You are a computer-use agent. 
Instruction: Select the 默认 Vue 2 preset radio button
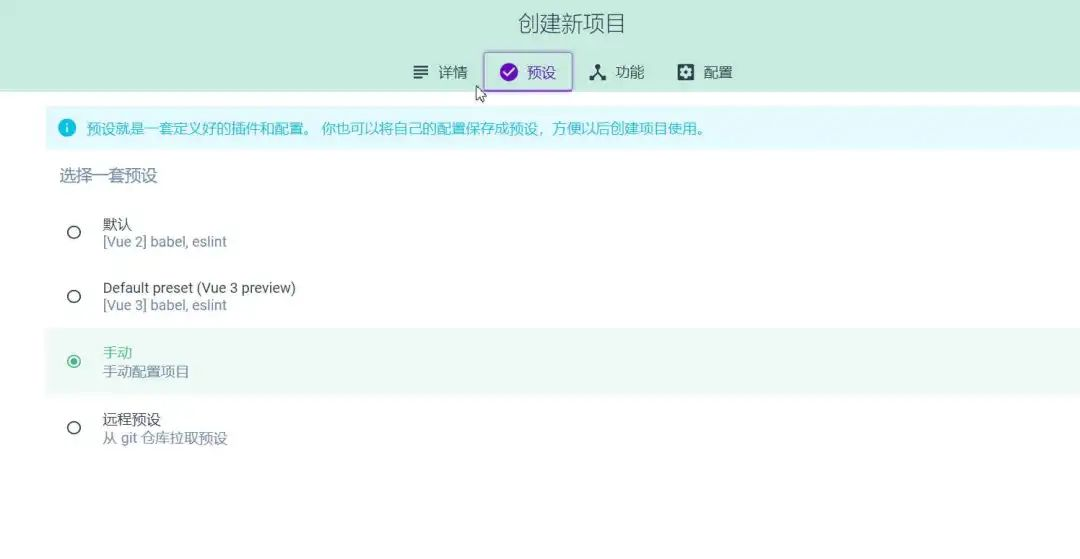point(74,233)
